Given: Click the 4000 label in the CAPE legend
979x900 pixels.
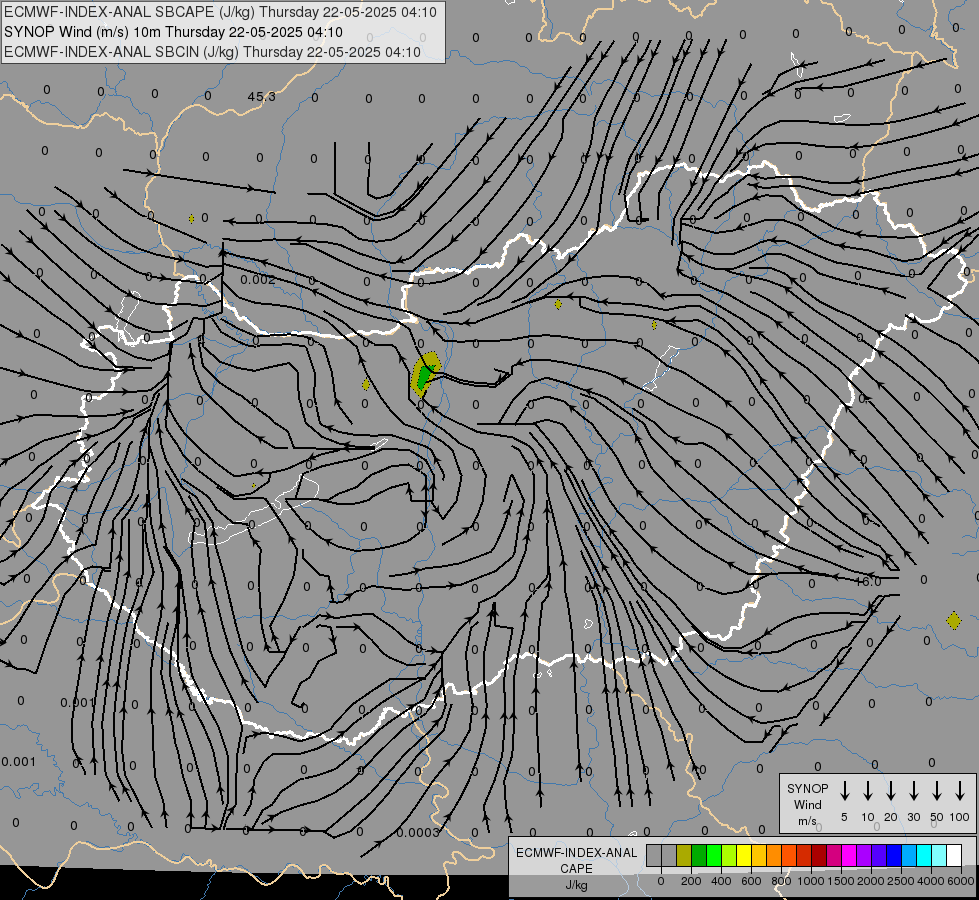Looking at the screenshot, I should [x=931, y=881].
